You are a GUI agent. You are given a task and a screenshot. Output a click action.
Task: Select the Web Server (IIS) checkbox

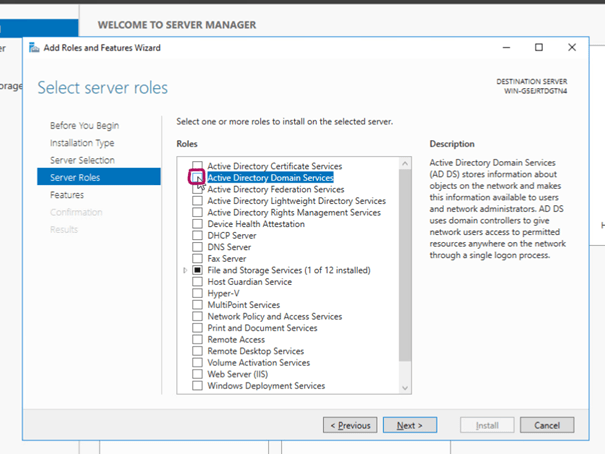pyautogui.click(x=198, y=374)
